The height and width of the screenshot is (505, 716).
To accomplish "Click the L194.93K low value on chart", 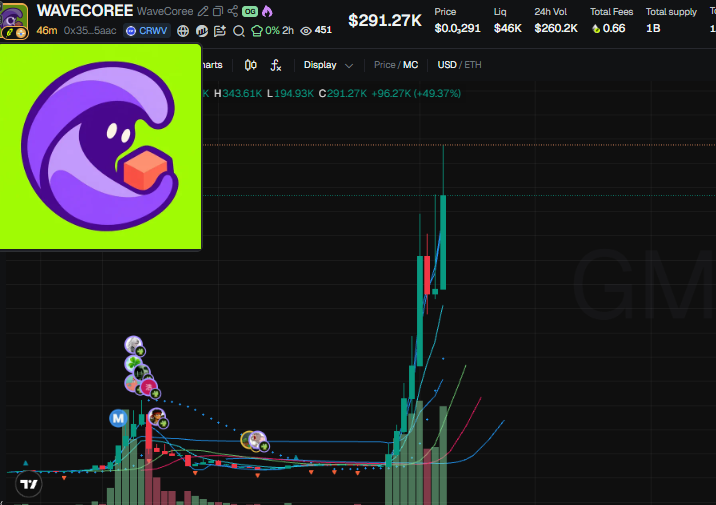I will tap(290, 94).
